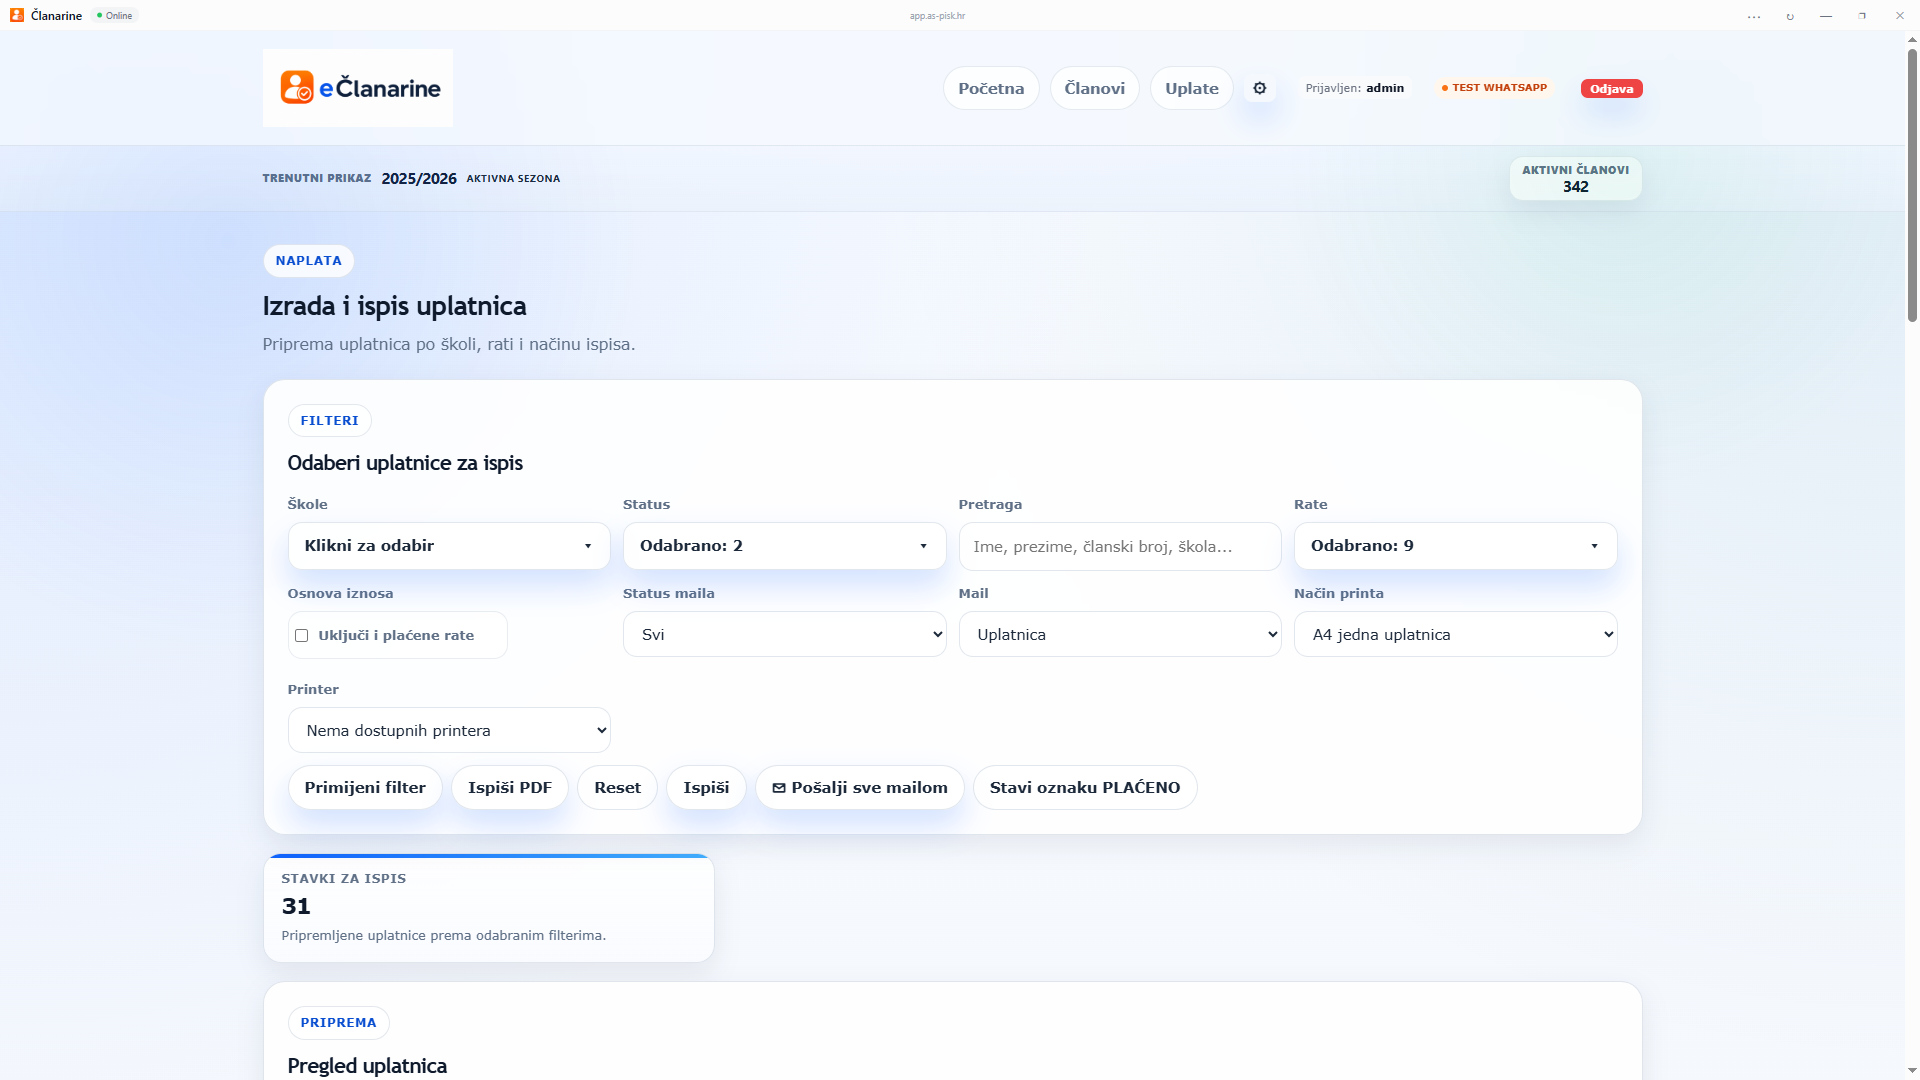Click the 'Izrada i ispis uplatnica' heading
This screenshot has height=1080, width=1920.
tap(394, 306)
